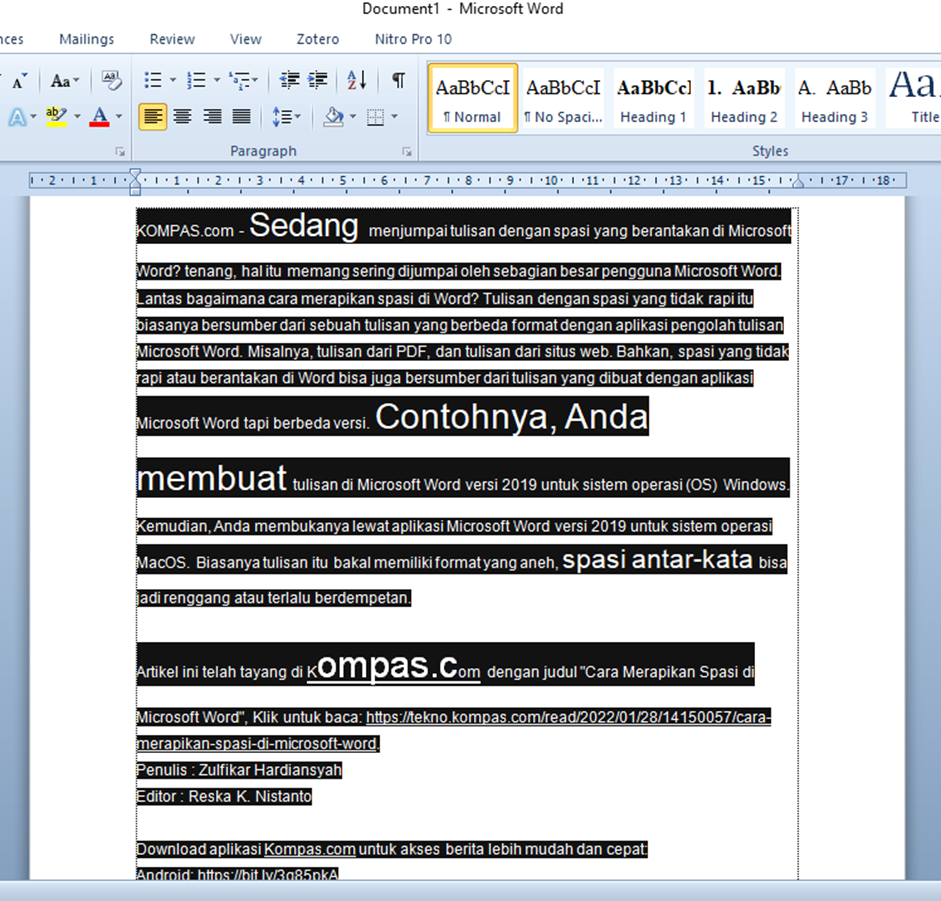
Task: Apply Shading paint bucket
Action: click(333, 116)
